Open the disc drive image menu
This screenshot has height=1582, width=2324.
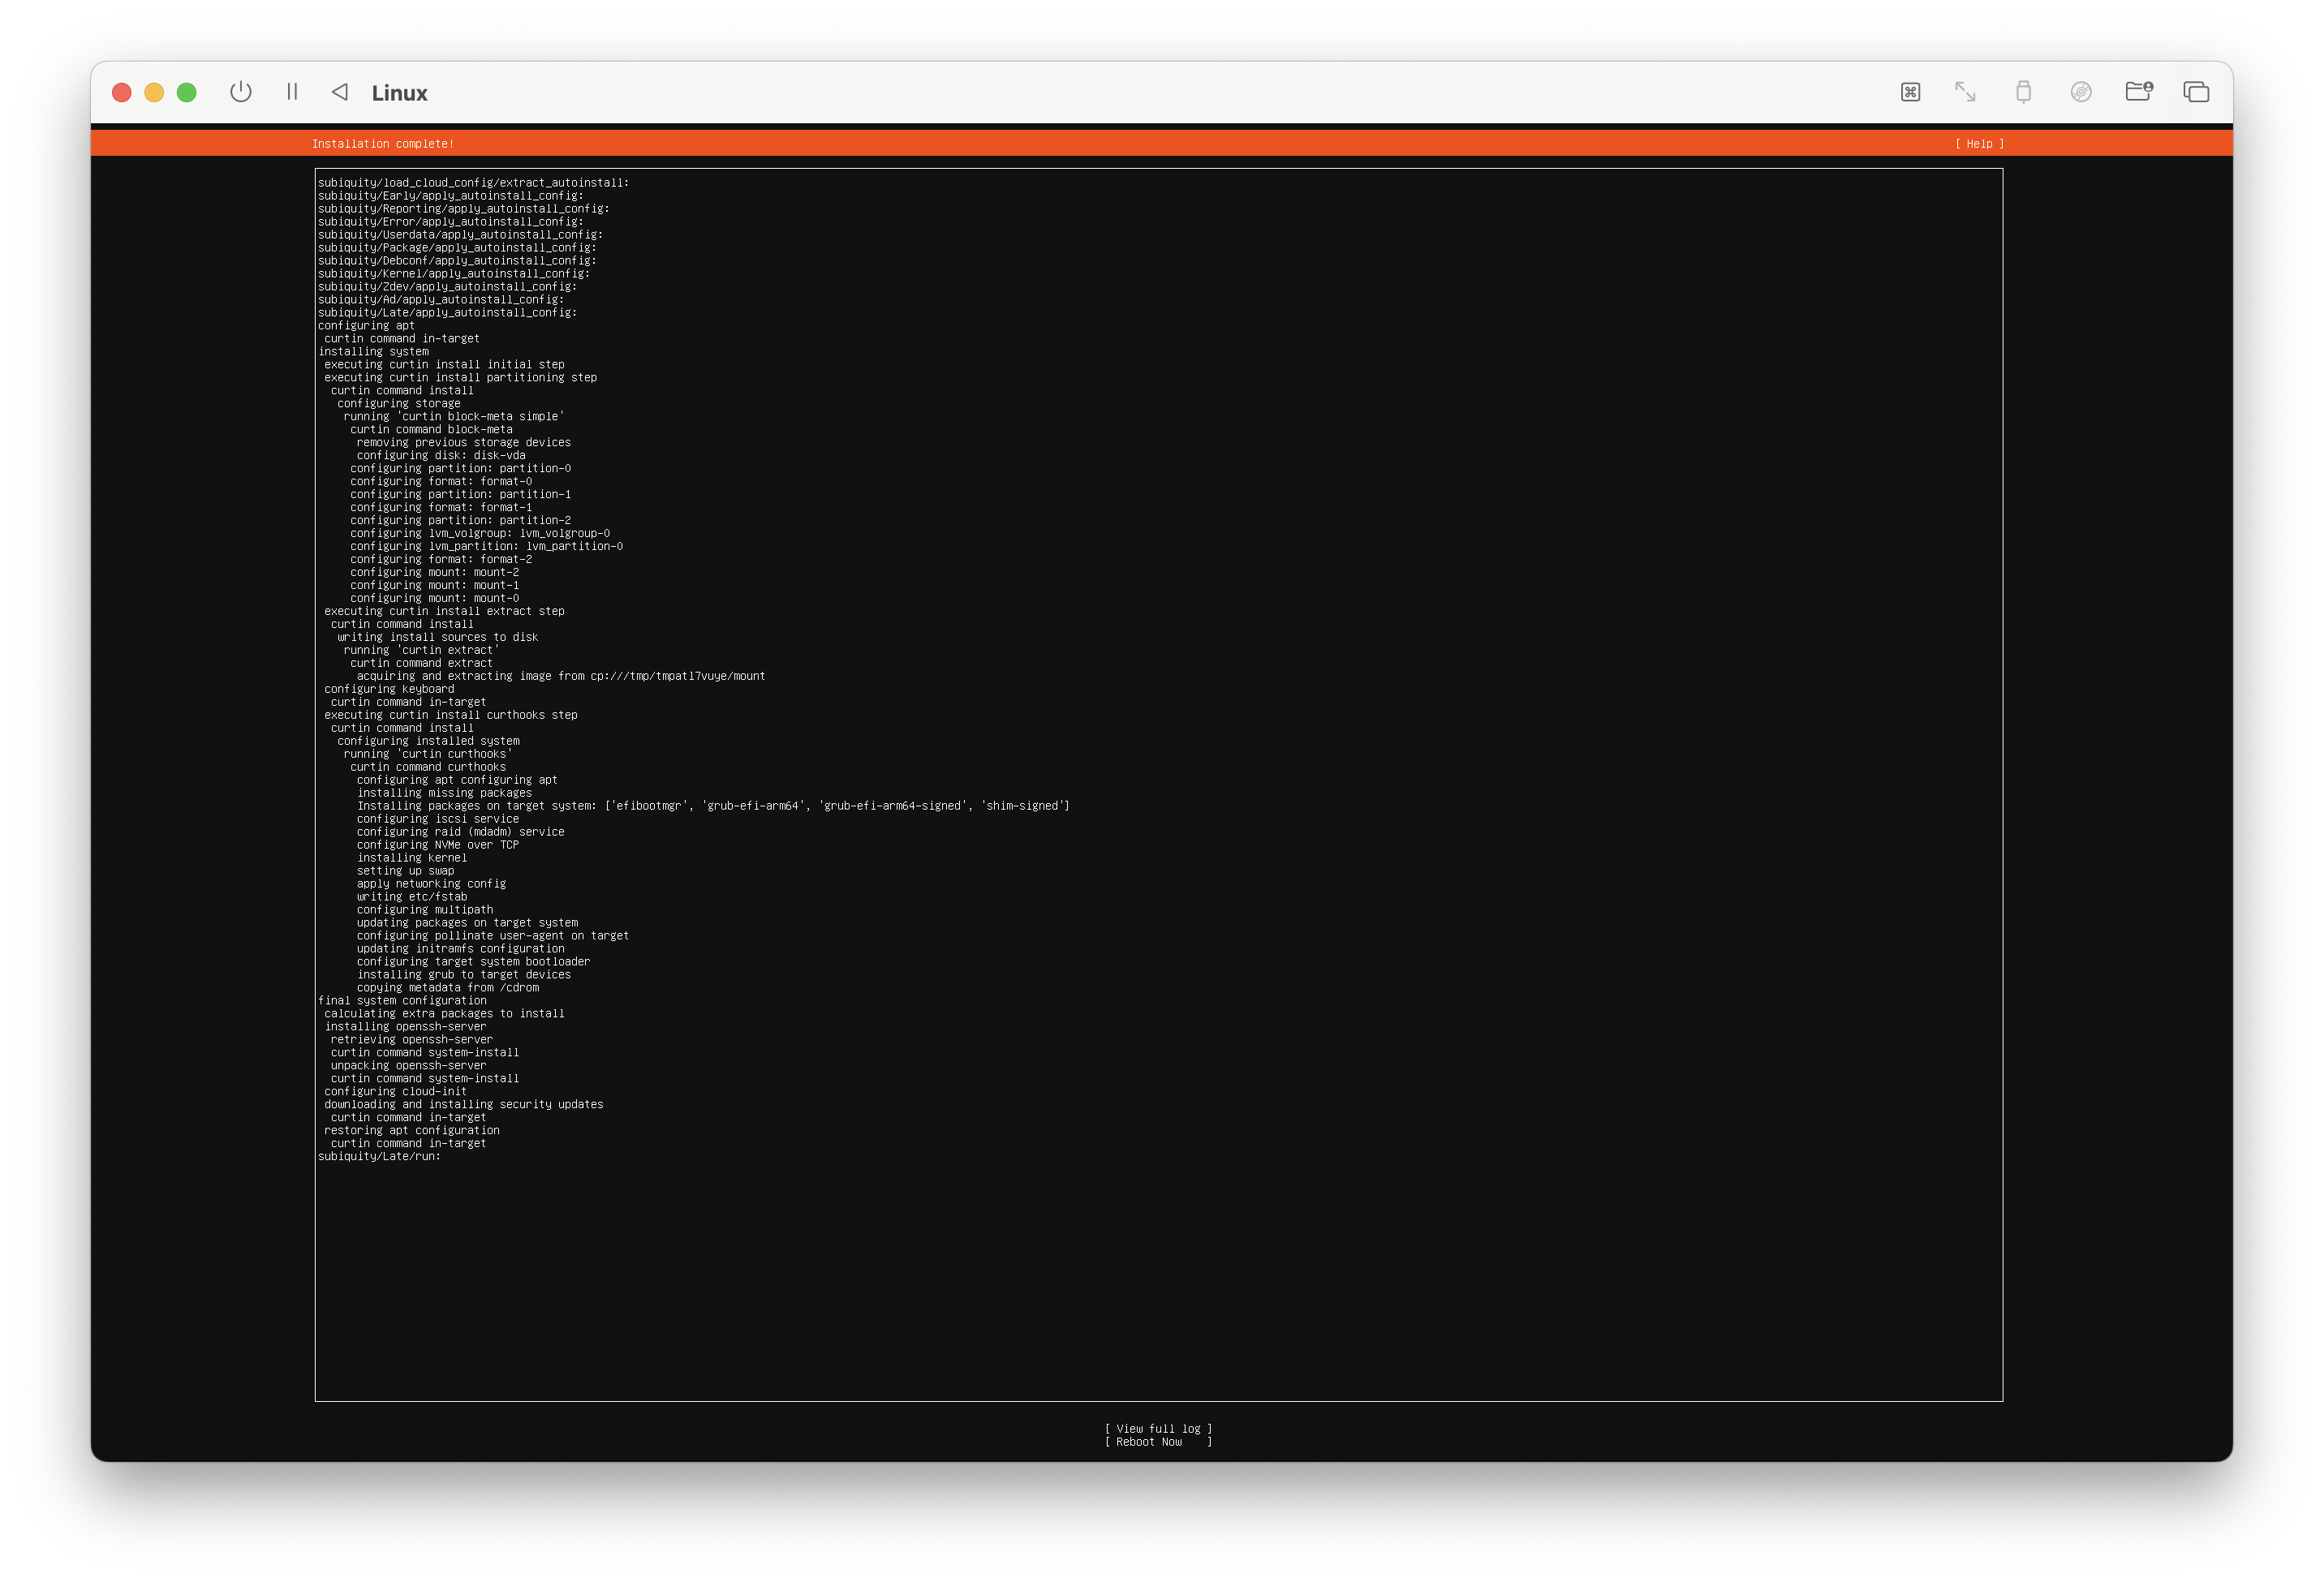[2081, 92]
